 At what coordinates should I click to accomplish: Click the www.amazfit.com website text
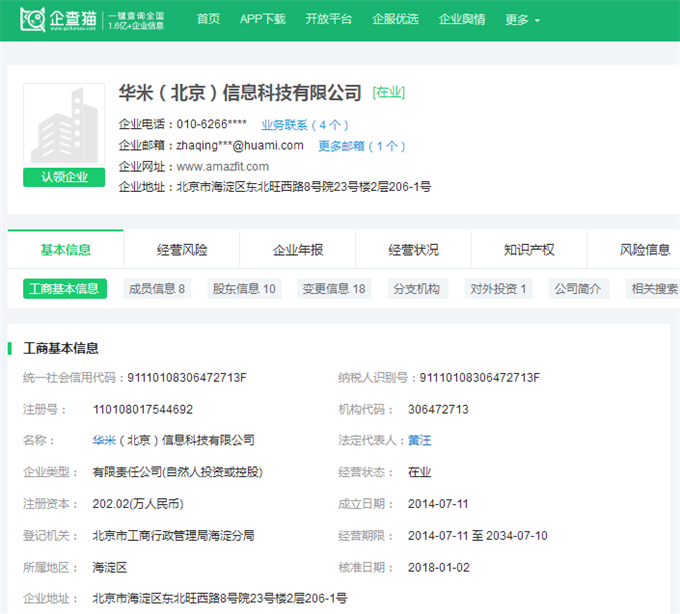pyautogui.click(x=222, y=167)
